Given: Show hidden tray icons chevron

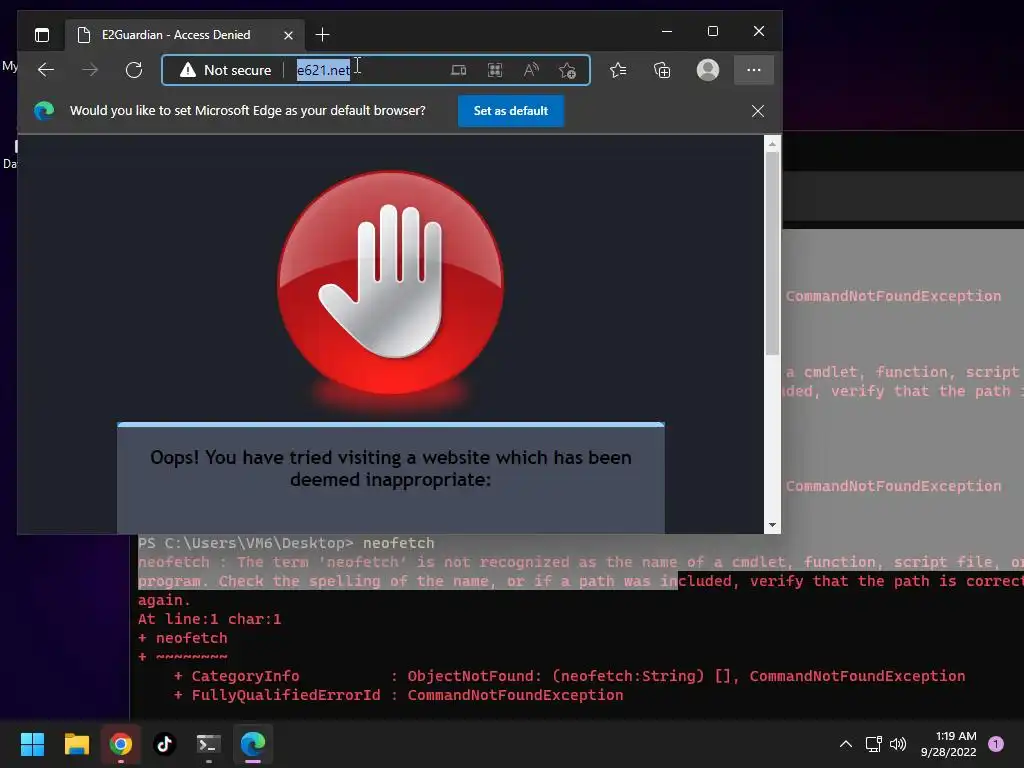Looking at the screenshot, I should tap(846, 744).
